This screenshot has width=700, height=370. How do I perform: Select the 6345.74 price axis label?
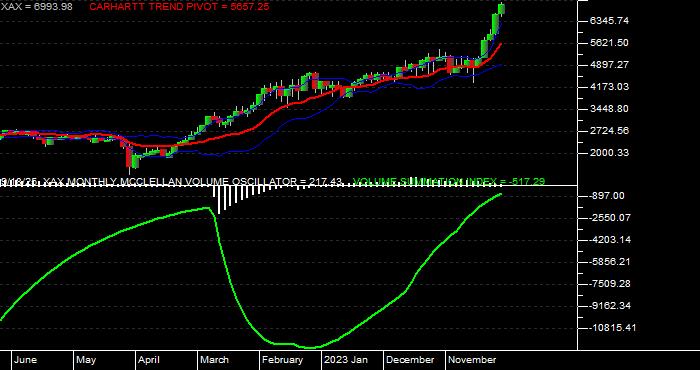(x=609, y=21)
